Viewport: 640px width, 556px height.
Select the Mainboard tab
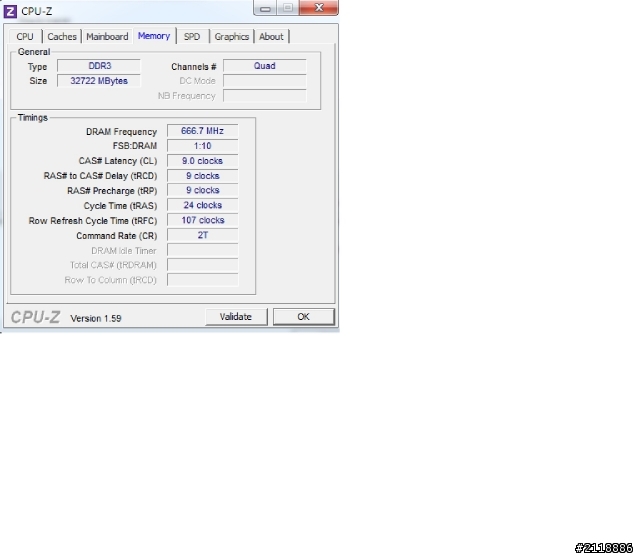point(107,37)
